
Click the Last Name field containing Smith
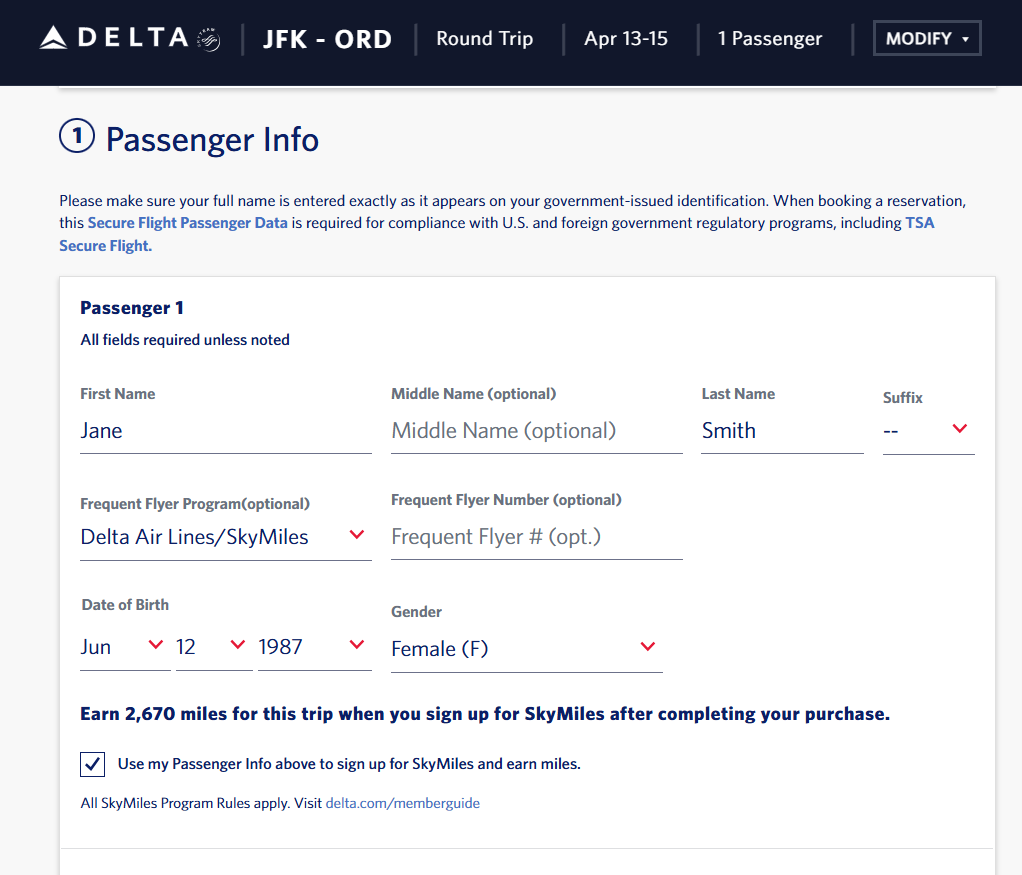pyautogui.click(x=781, y=431)
